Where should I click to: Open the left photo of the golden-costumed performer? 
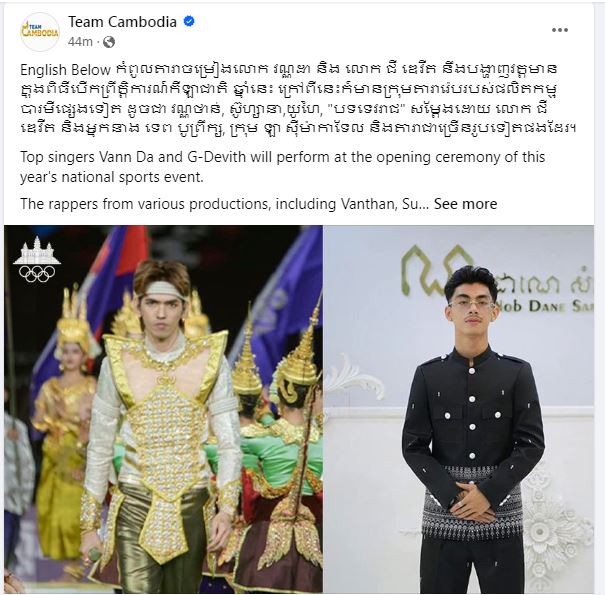(x=163, y=409)
